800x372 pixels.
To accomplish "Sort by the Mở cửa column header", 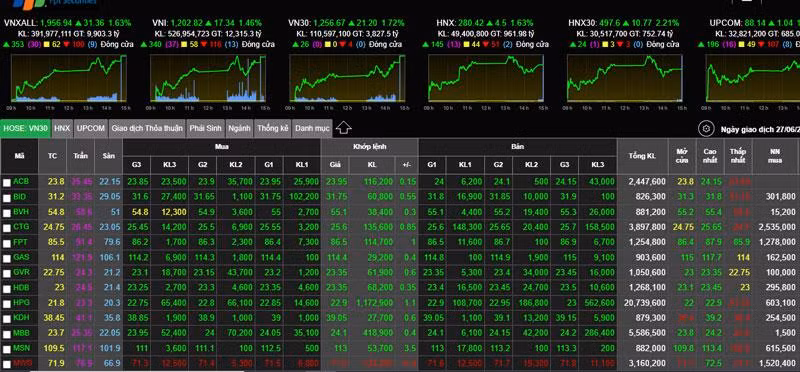I will coord(682,156).
